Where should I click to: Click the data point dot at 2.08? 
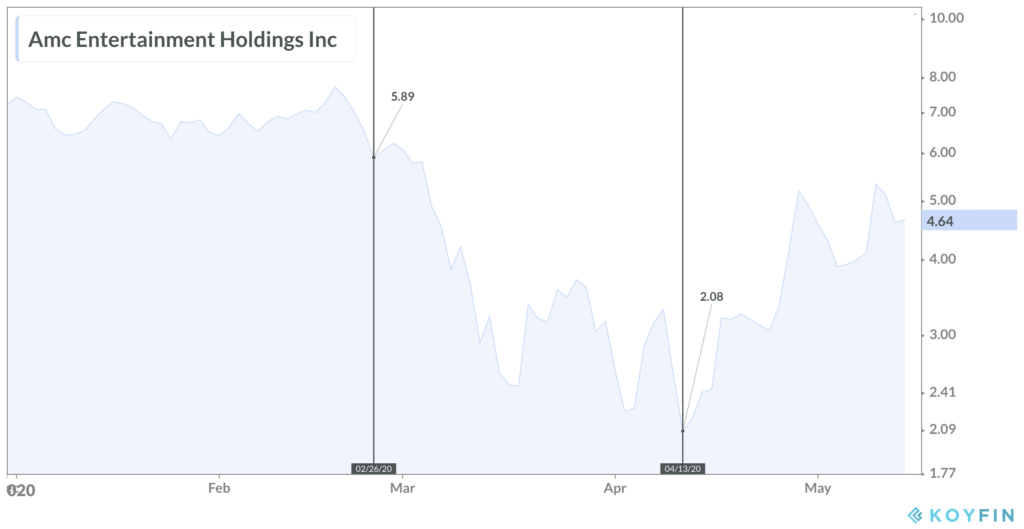tap(683, 431)
